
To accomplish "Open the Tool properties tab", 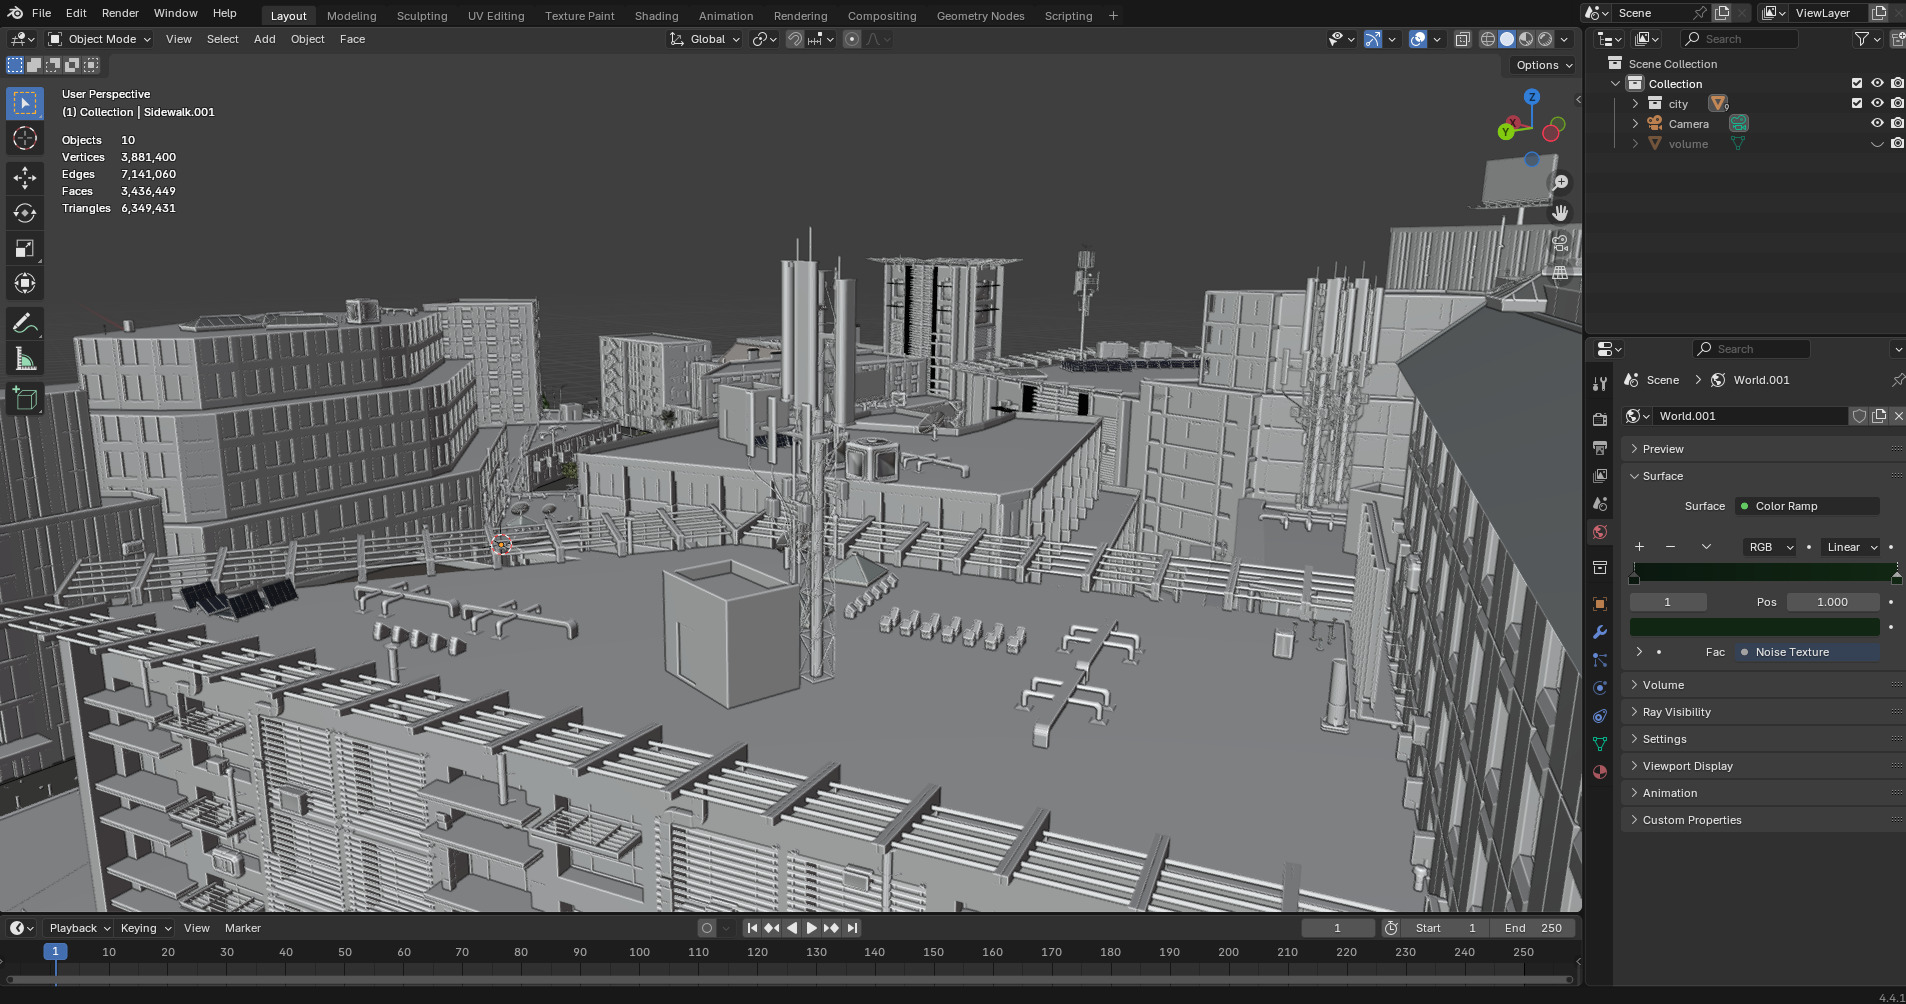I will [1600, 384].
